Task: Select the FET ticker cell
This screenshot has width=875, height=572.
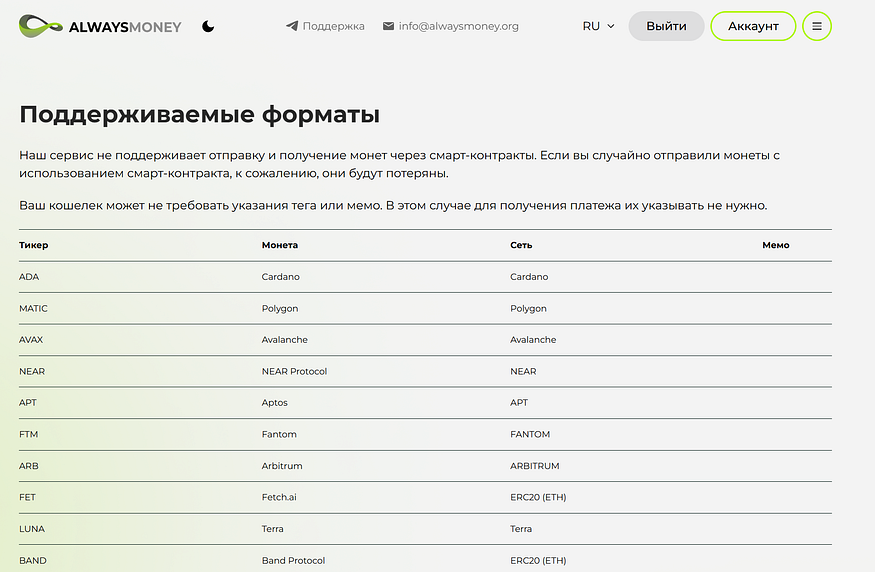Action: [x=27, y=497]
